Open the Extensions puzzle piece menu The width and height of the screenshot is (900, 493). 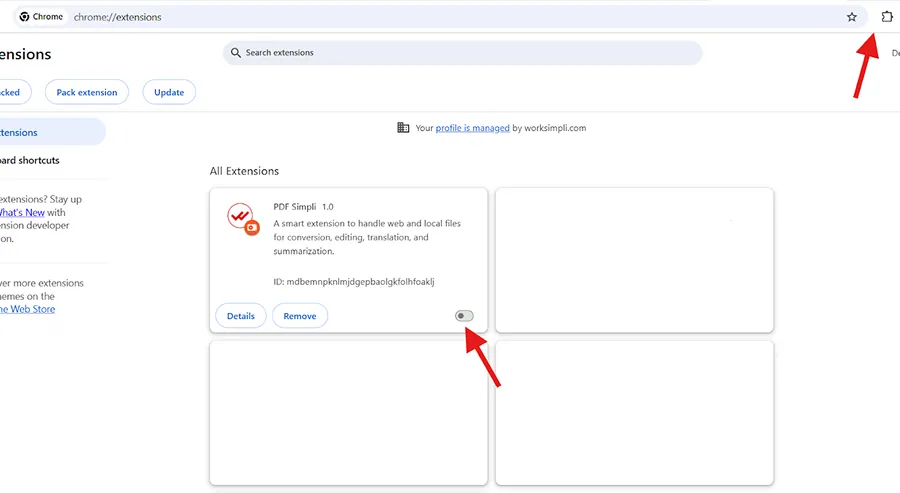click(886, 17)
